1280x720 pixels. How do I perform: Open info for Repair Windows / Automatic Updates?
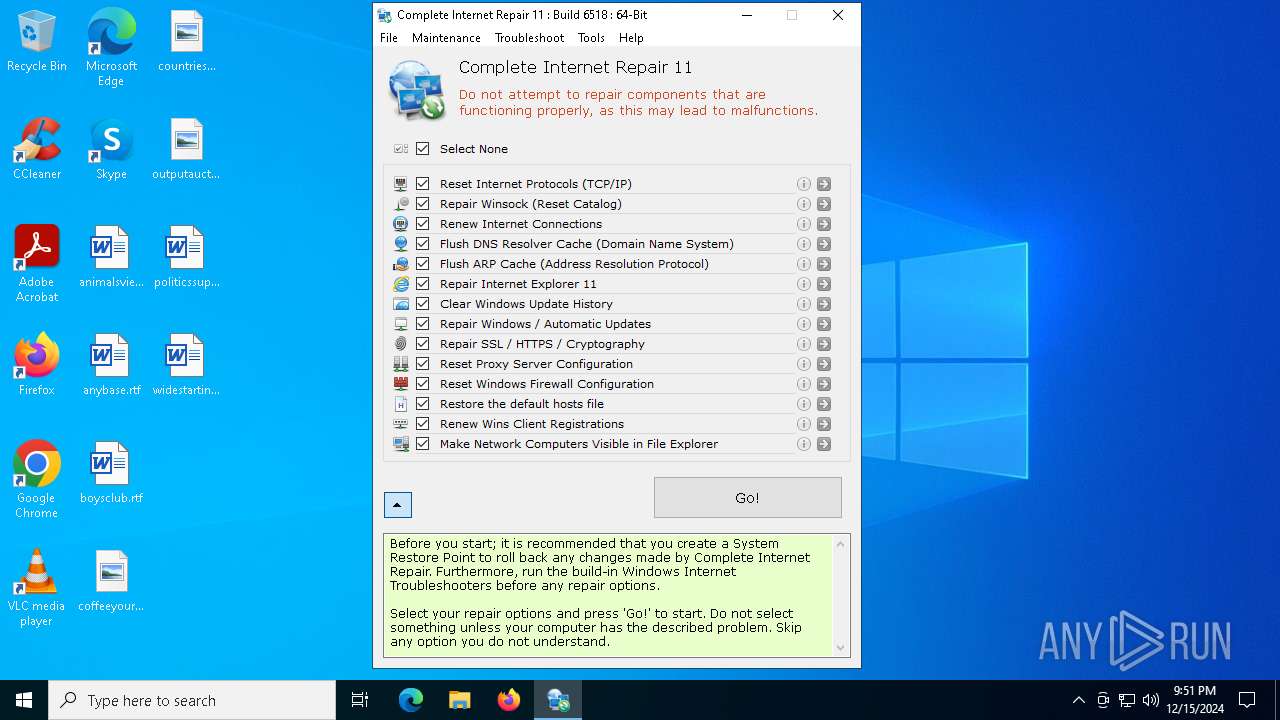pyautogui.click(x=803, y=324)
